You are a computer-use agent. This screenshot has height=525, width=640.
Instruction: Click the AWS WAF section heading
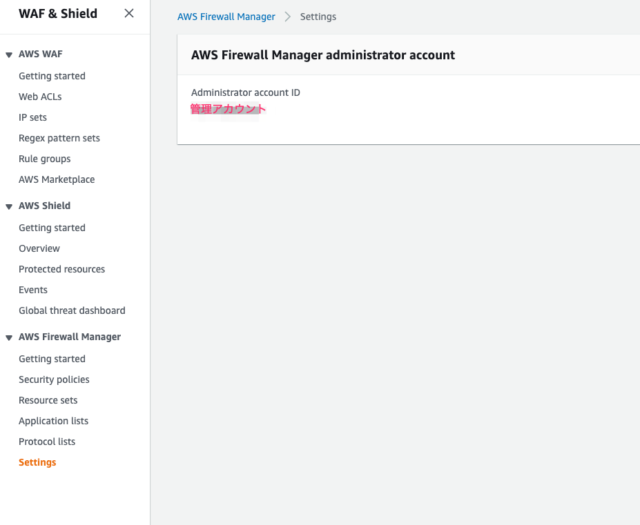point(40,54)
